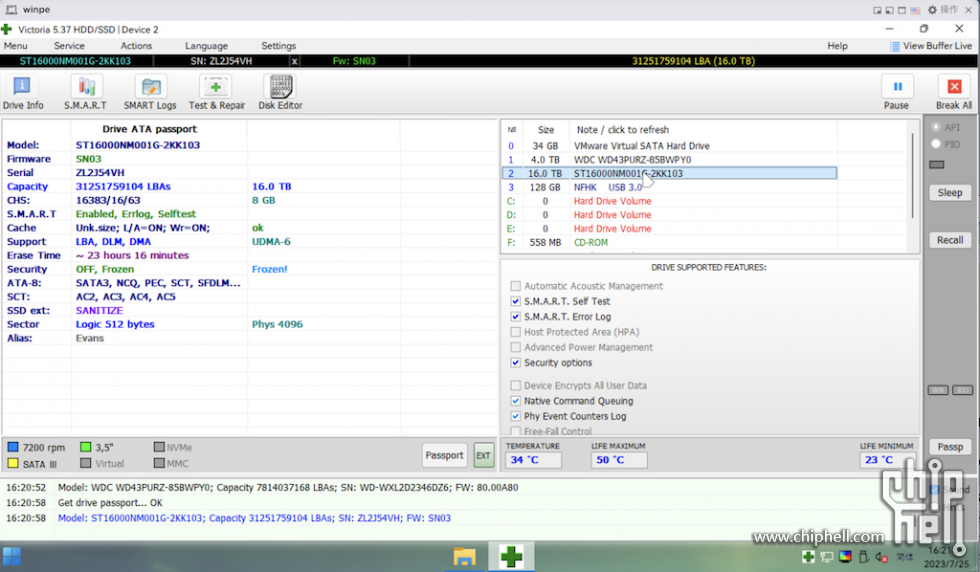This screenshot has height=572, width=980.
Task: Click the Get drive passport... OK log line
Action: 110,503
